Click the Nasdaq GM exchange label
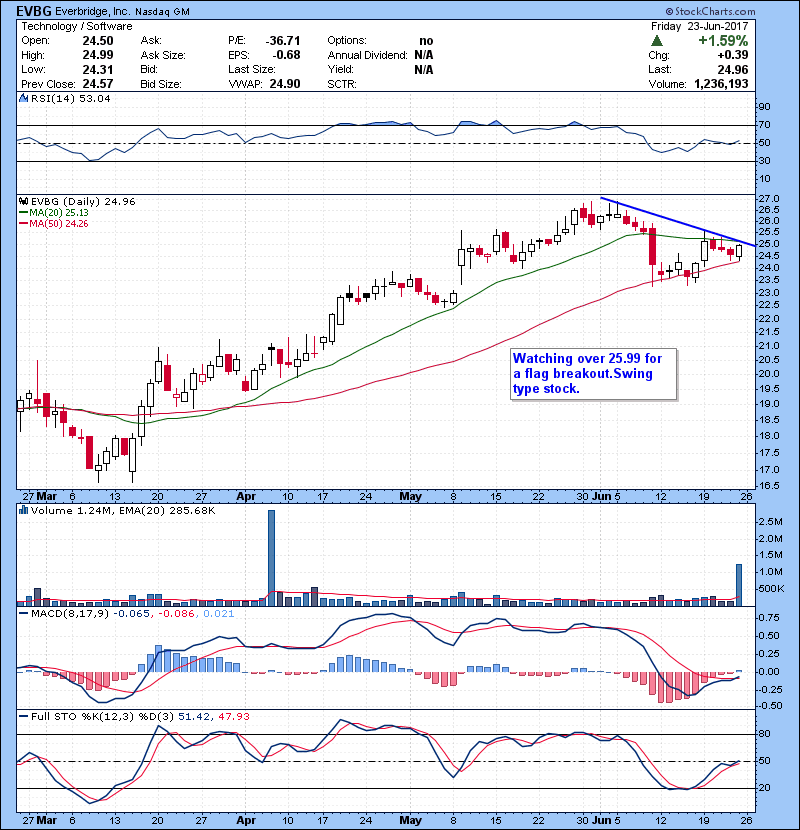Image resolution: width=800 pixels, height=830 pixels. click(163, 12)
